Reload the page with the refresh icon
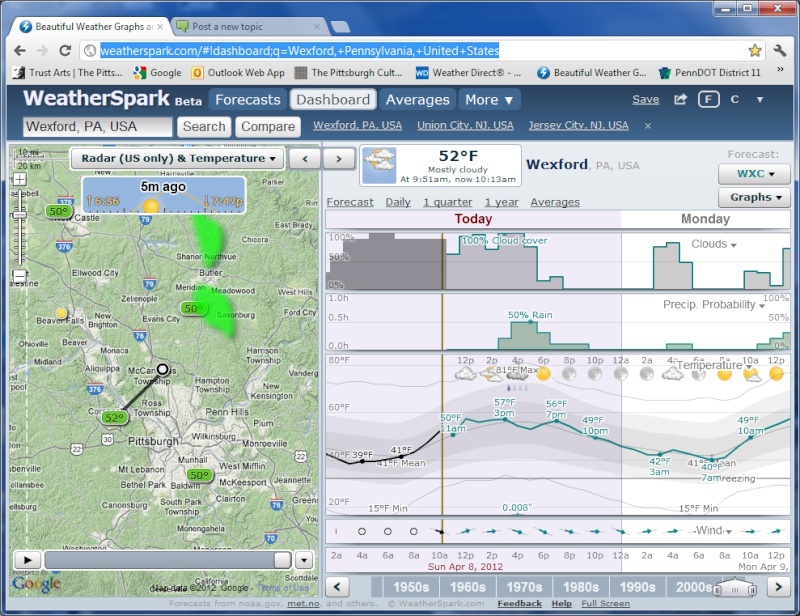Viewport: 800px width, 616px height. tap(65, 50)
